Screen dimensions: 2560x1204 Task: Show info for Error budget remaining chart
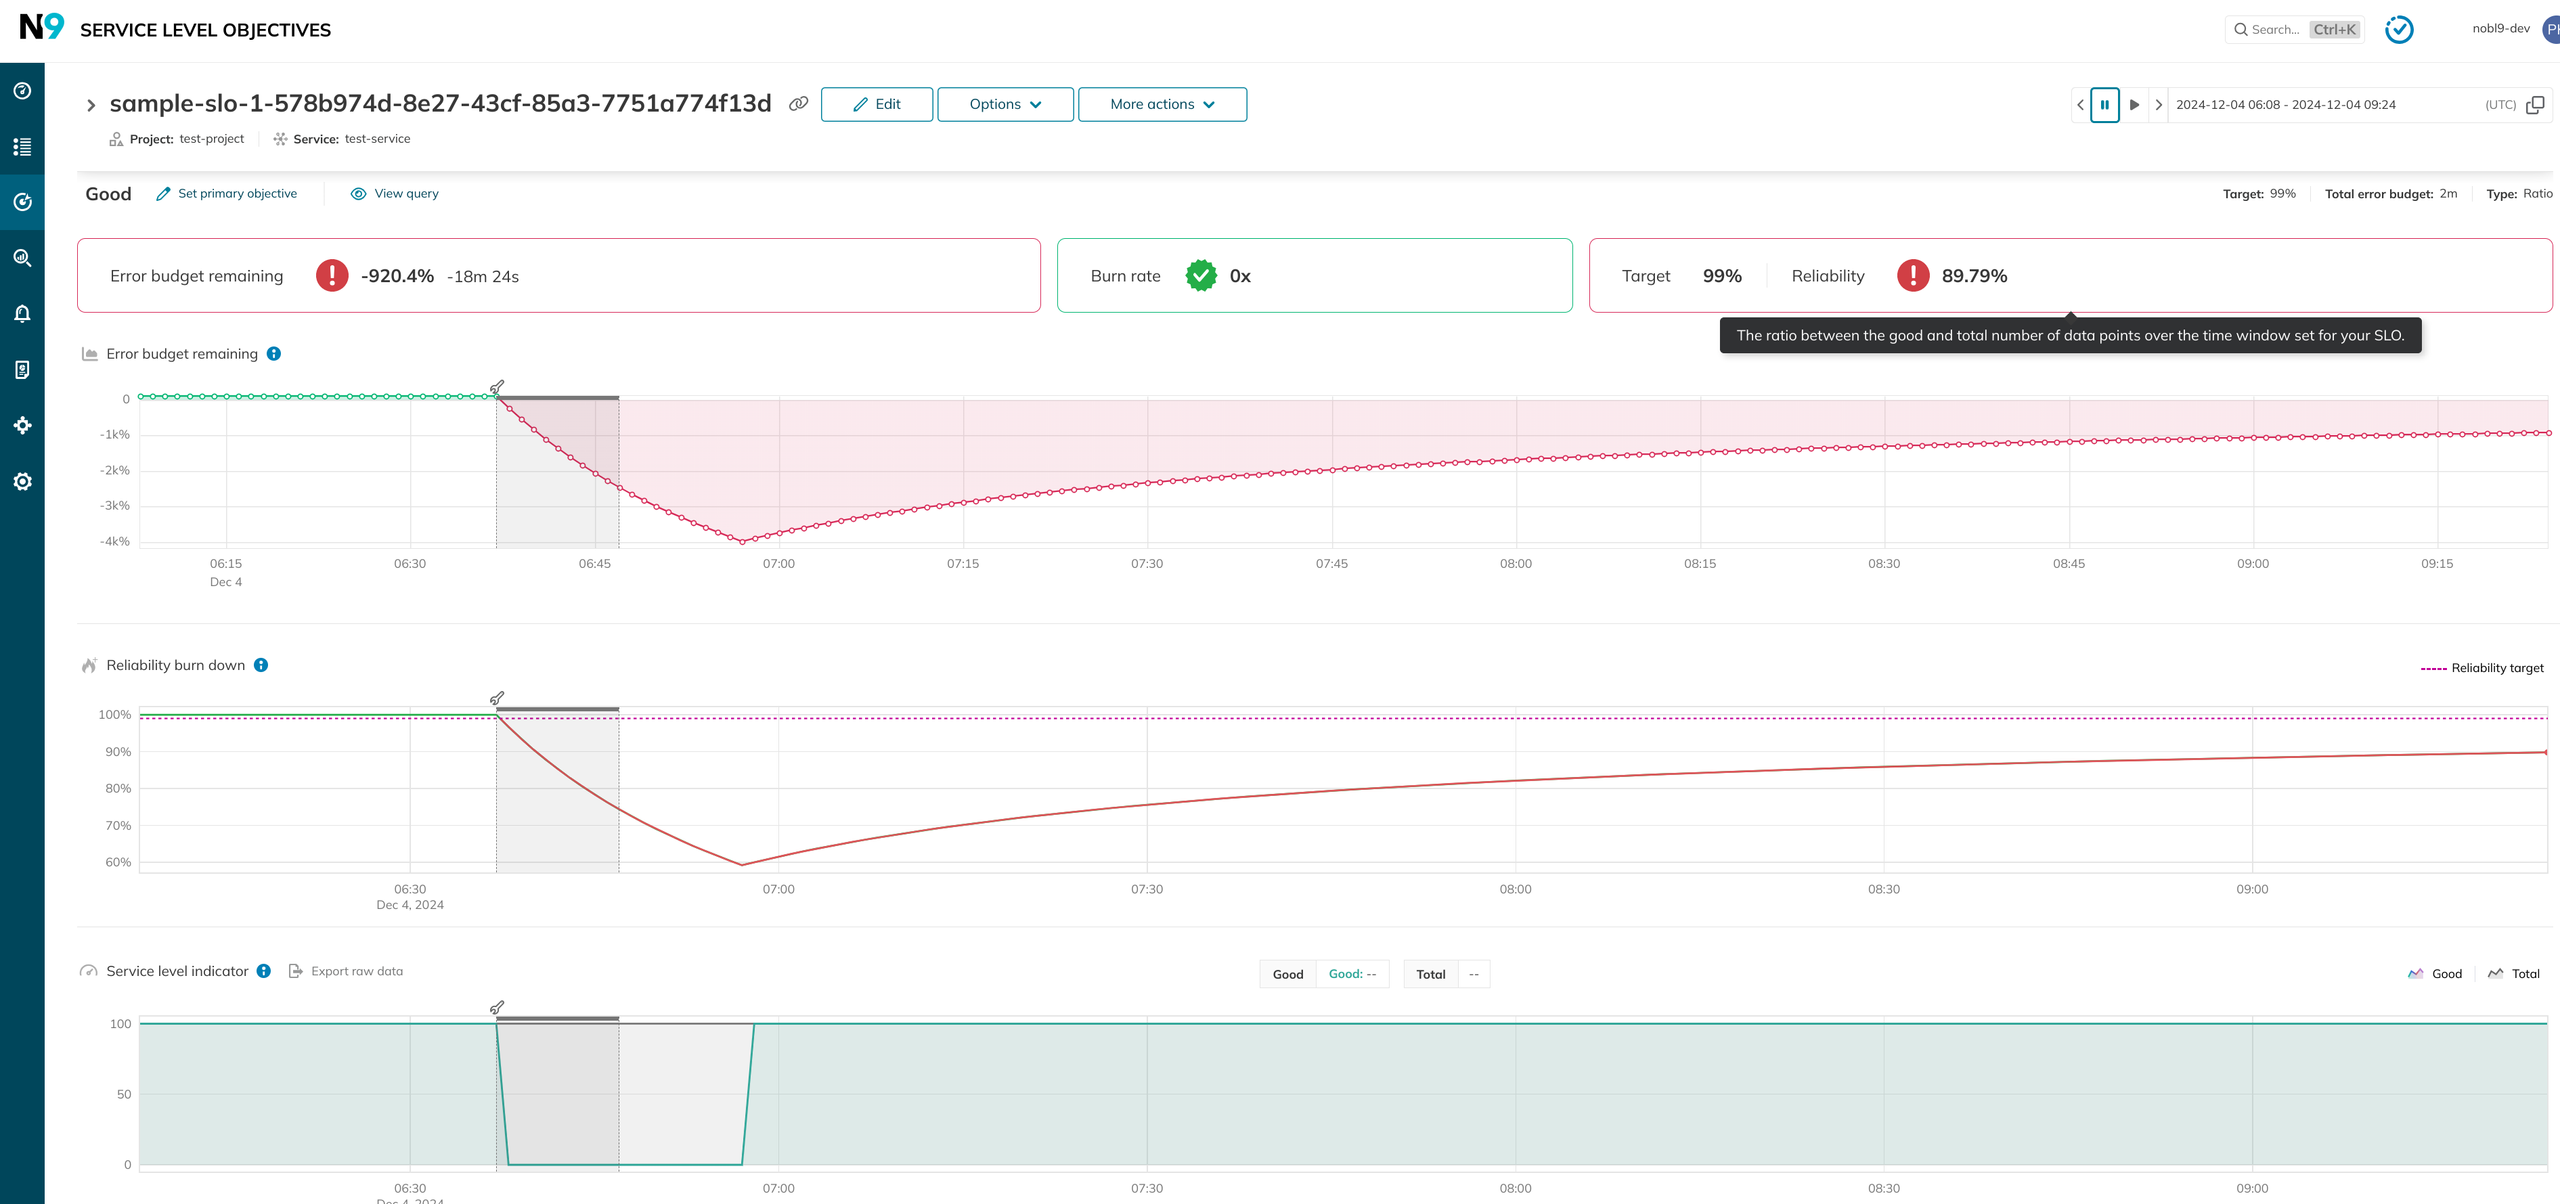click(x=274, y=354)
